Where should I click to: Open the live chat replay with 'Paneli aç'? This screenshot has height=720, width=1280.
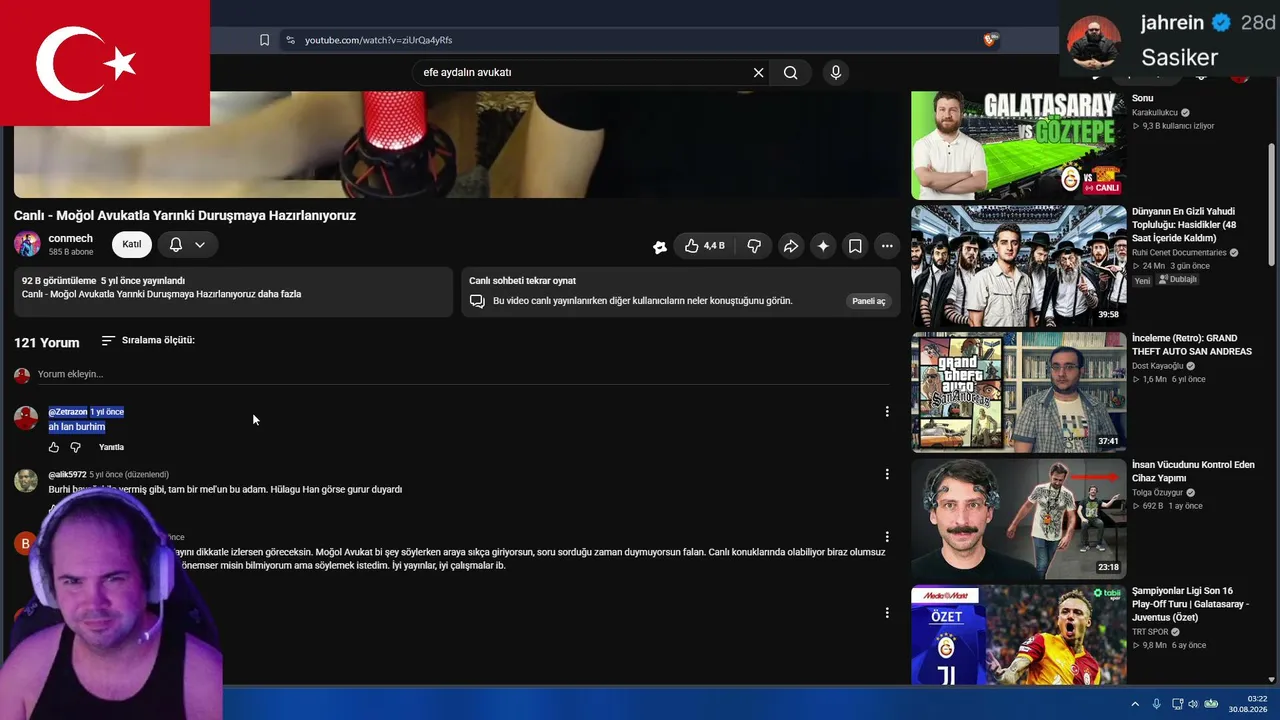(868, 301)
